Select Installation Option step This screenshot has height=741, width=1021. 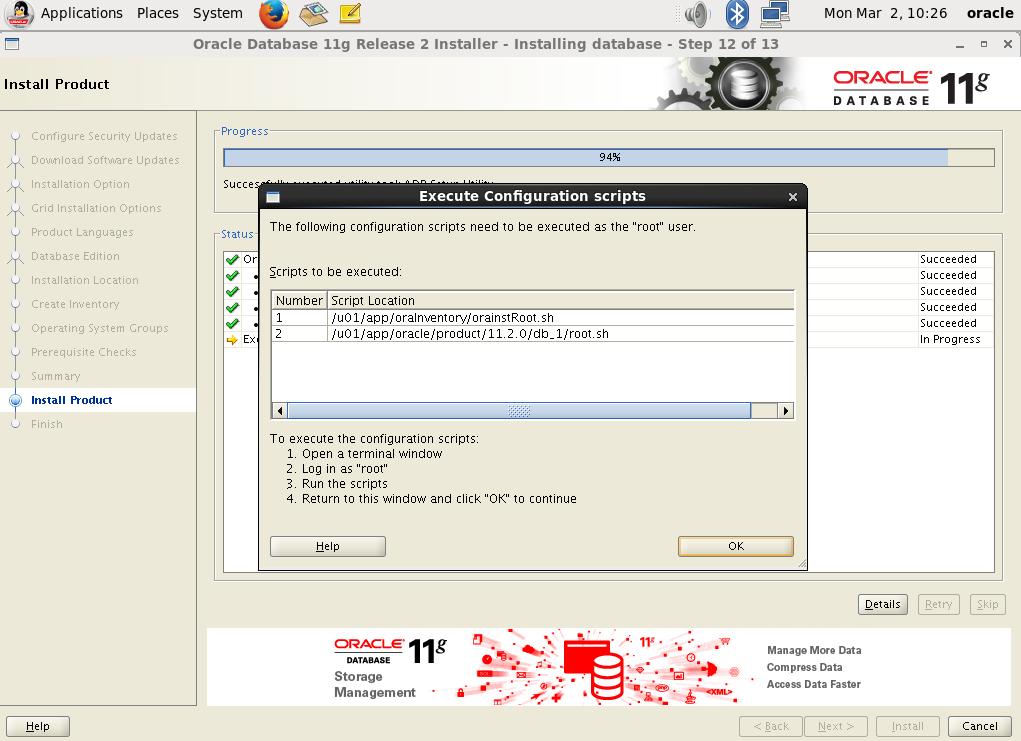[x=80, y=184]
